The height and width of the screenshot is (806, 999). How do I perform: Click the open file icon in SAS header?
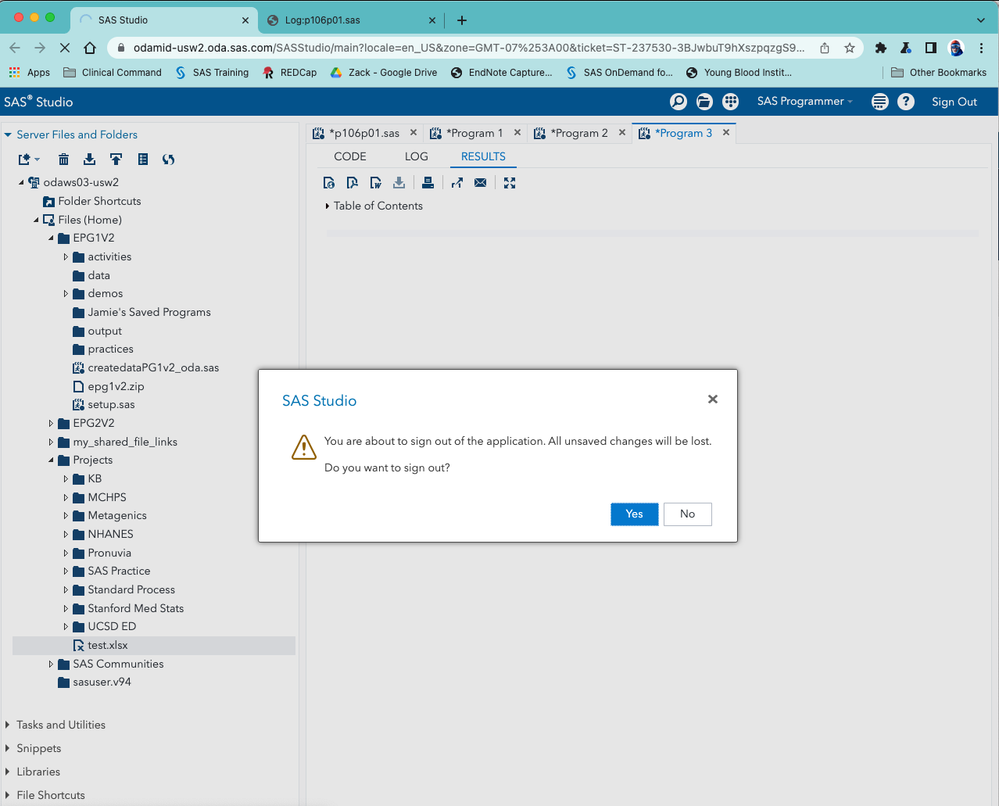704,101
